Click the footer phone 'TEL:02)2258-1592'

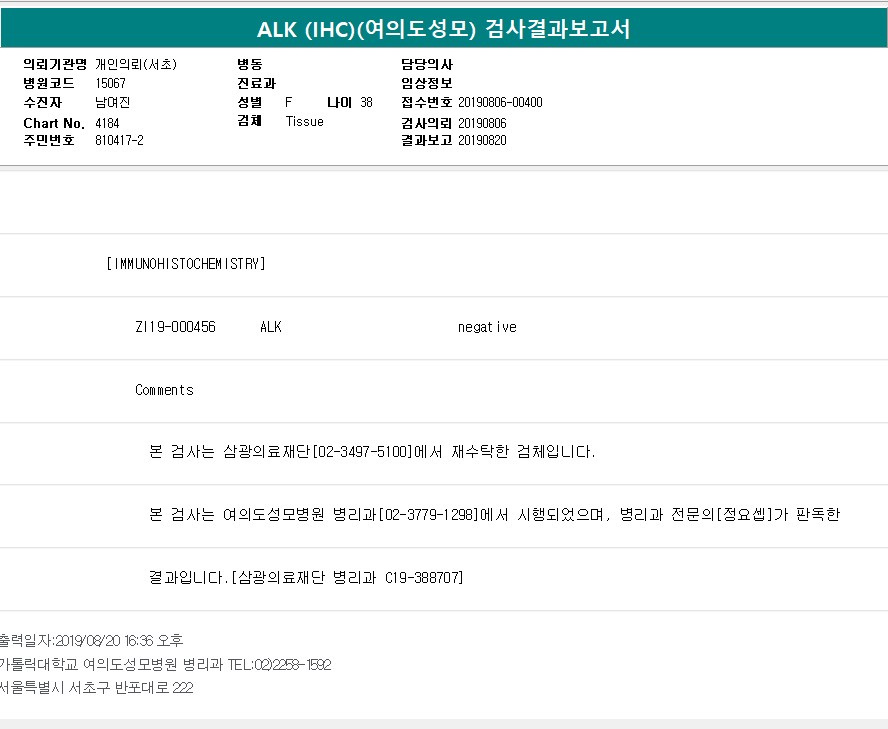[279, 664]
